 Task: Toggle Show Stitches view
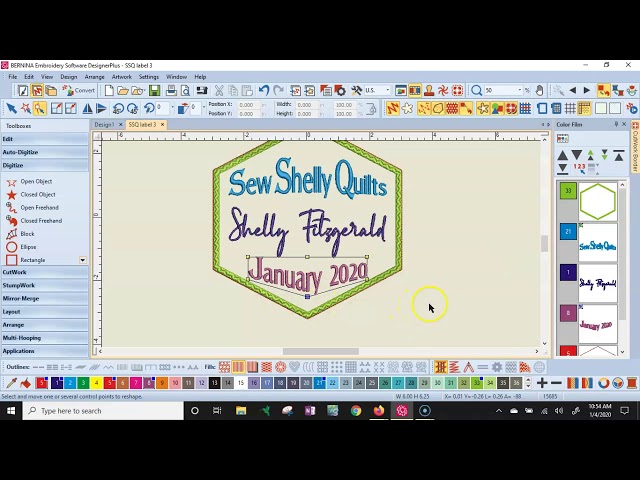click(393, 109)
